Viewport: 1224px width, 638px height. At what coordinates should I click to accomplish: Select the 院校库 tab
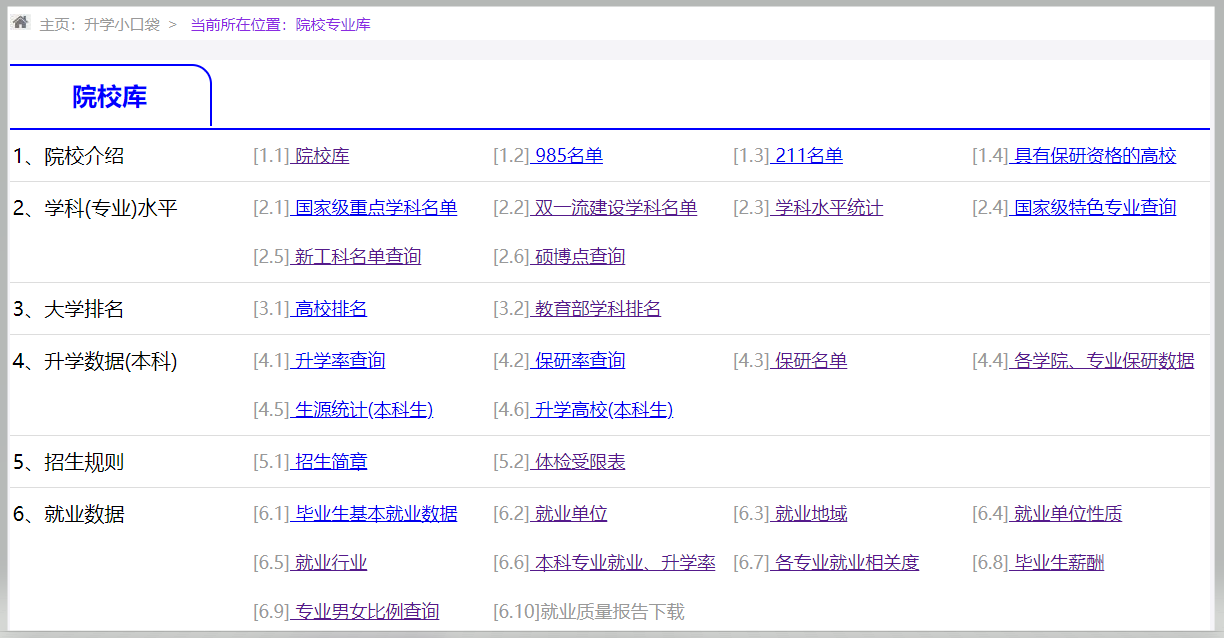click(110, 97)
